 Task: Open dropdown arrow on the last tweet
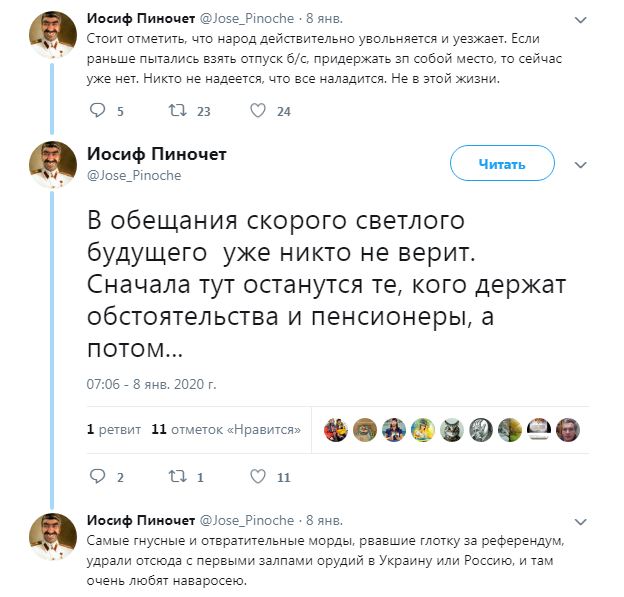pos(582,521)
